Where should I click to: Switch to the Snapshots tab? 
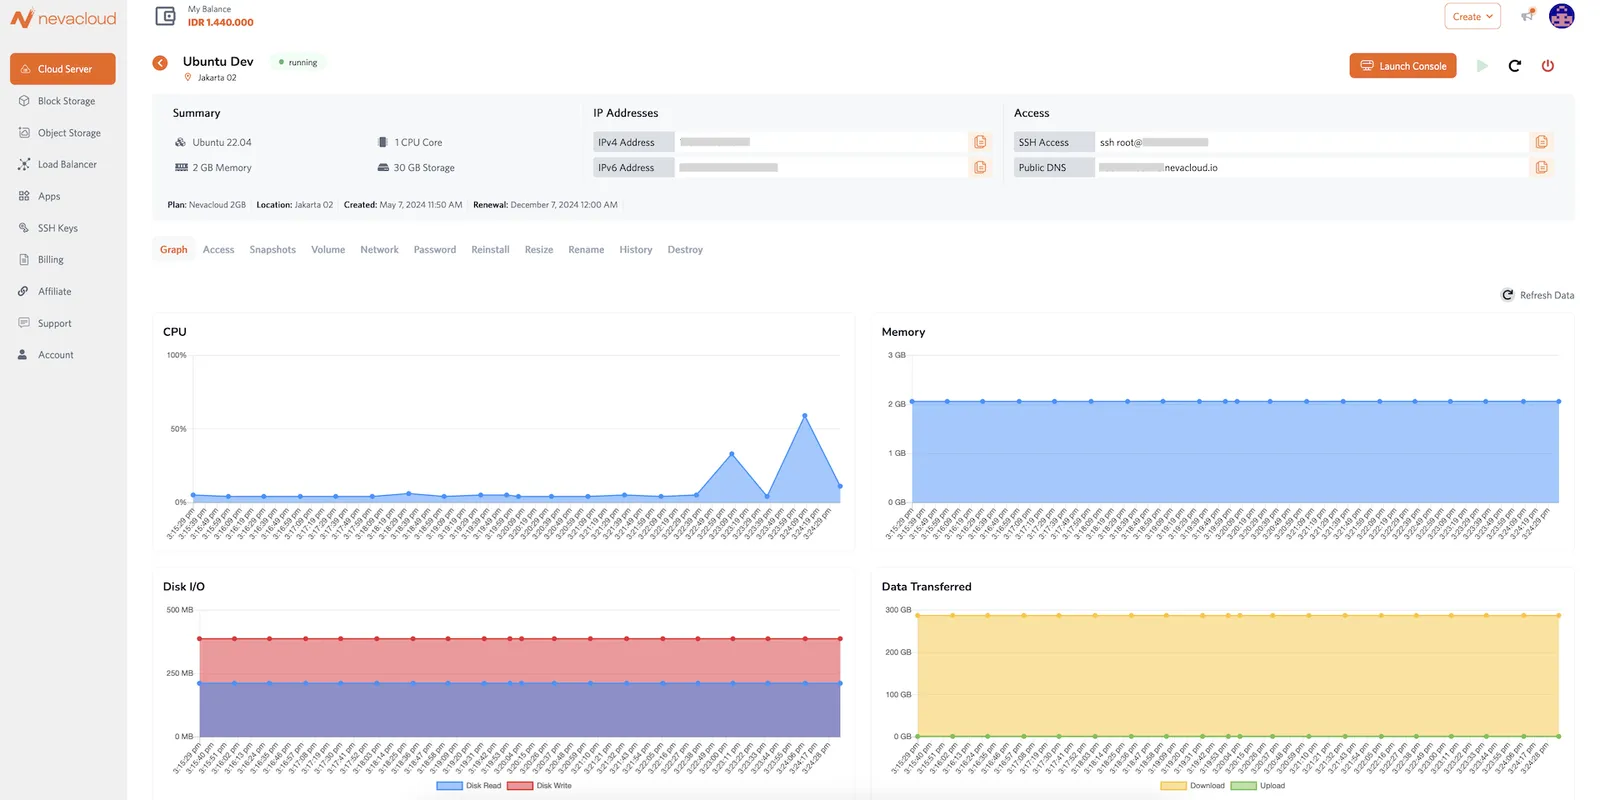[272, 250]
